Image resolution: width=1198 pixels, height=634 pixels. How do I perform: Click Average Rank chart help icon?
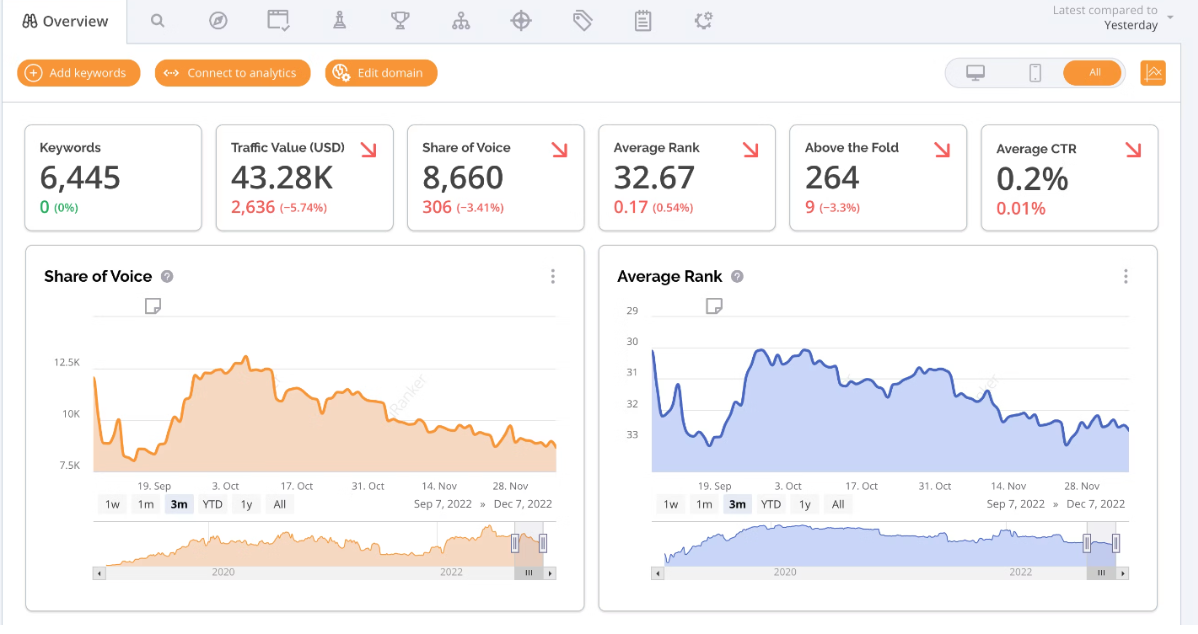[x=737, y=277]
